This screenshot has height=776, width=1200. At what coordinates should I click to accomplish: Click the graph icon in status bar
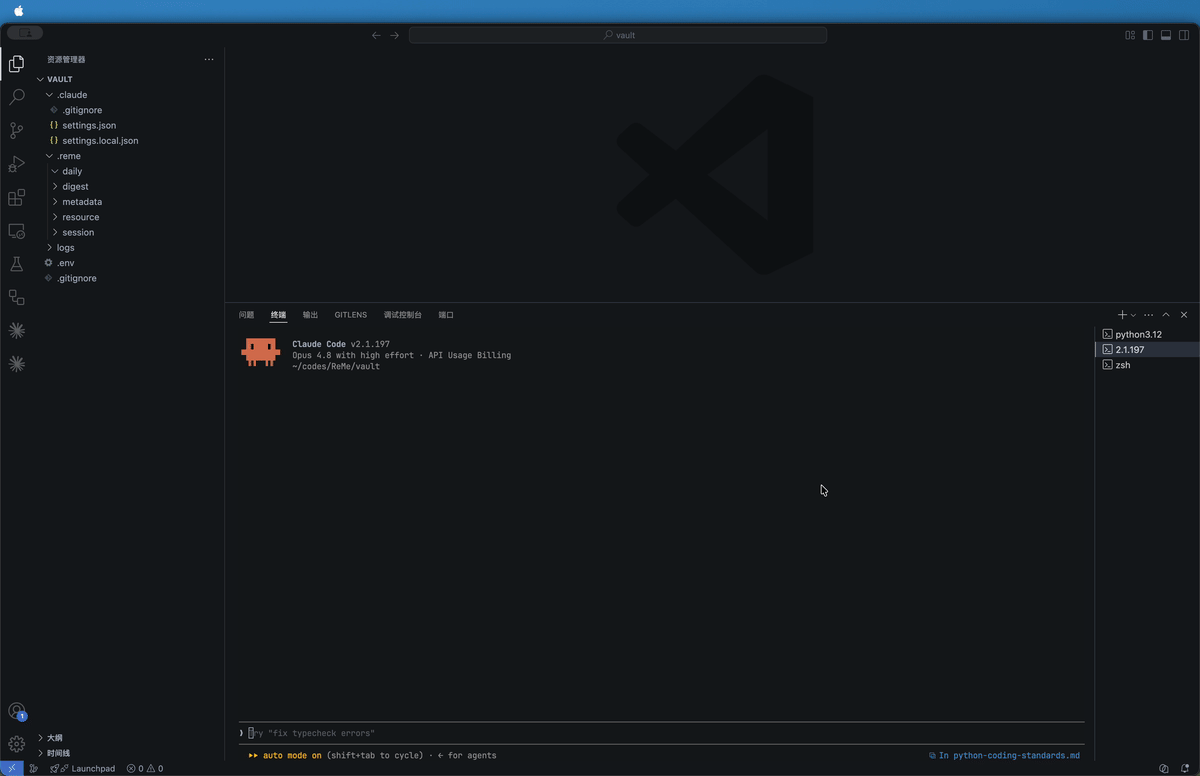coord(34,768)
